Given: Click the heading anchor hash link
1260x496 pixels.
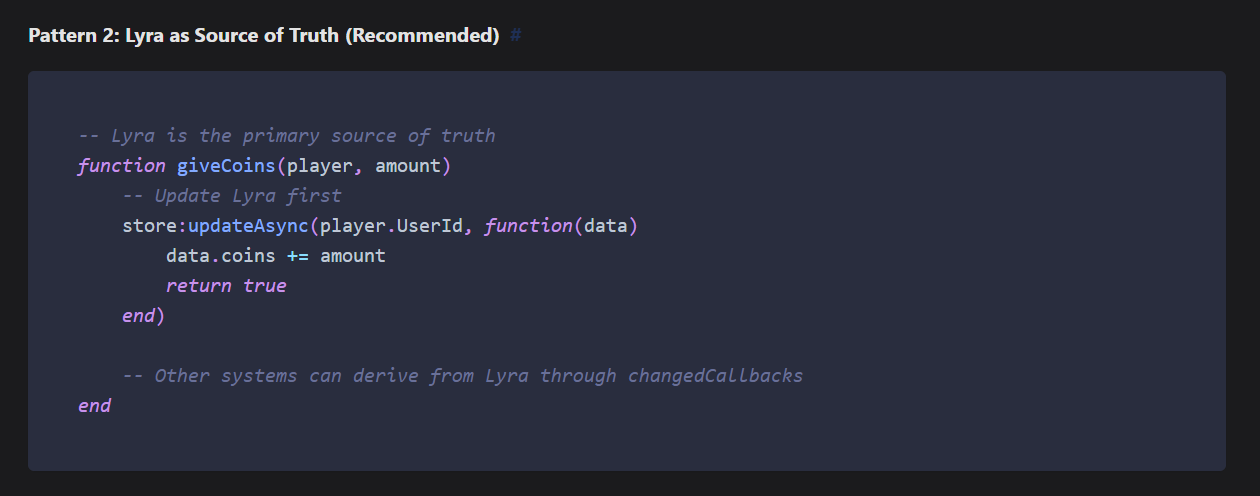Looking at the screenshot, I should point(515,36).
